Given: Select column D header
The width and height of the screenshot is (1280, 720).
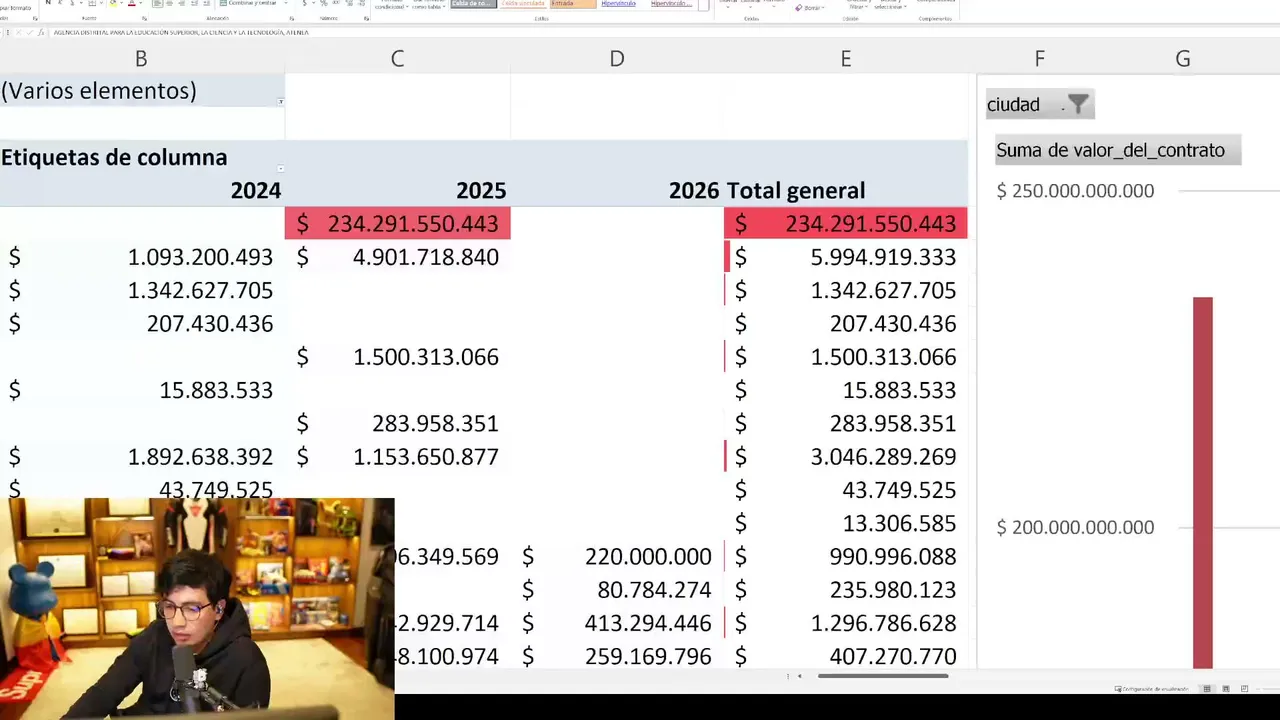Looking at the screenshot, I should (x=617, y=59).
